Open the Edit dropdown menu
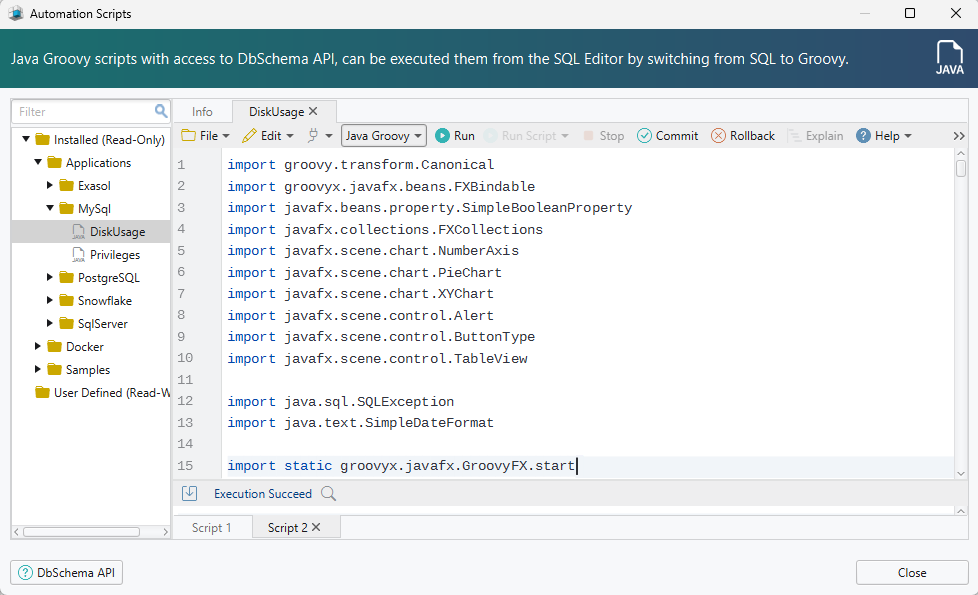 tap(268, 135)
